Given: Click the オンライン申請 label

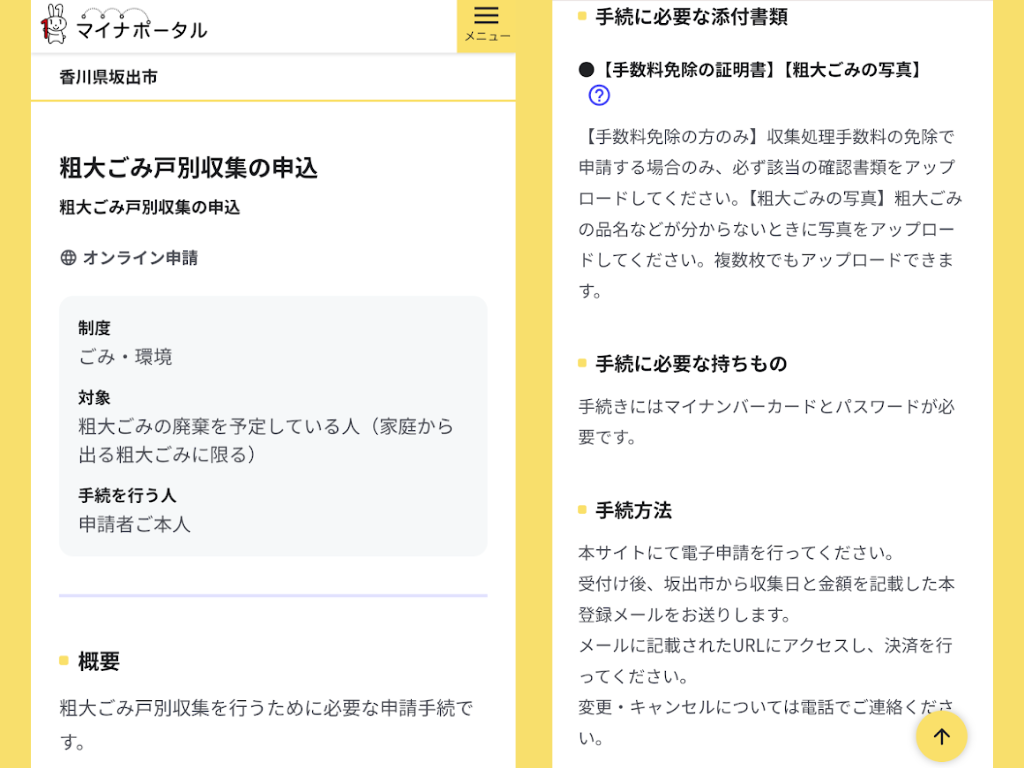Looking at the screenshot, I should coord(140,258).
